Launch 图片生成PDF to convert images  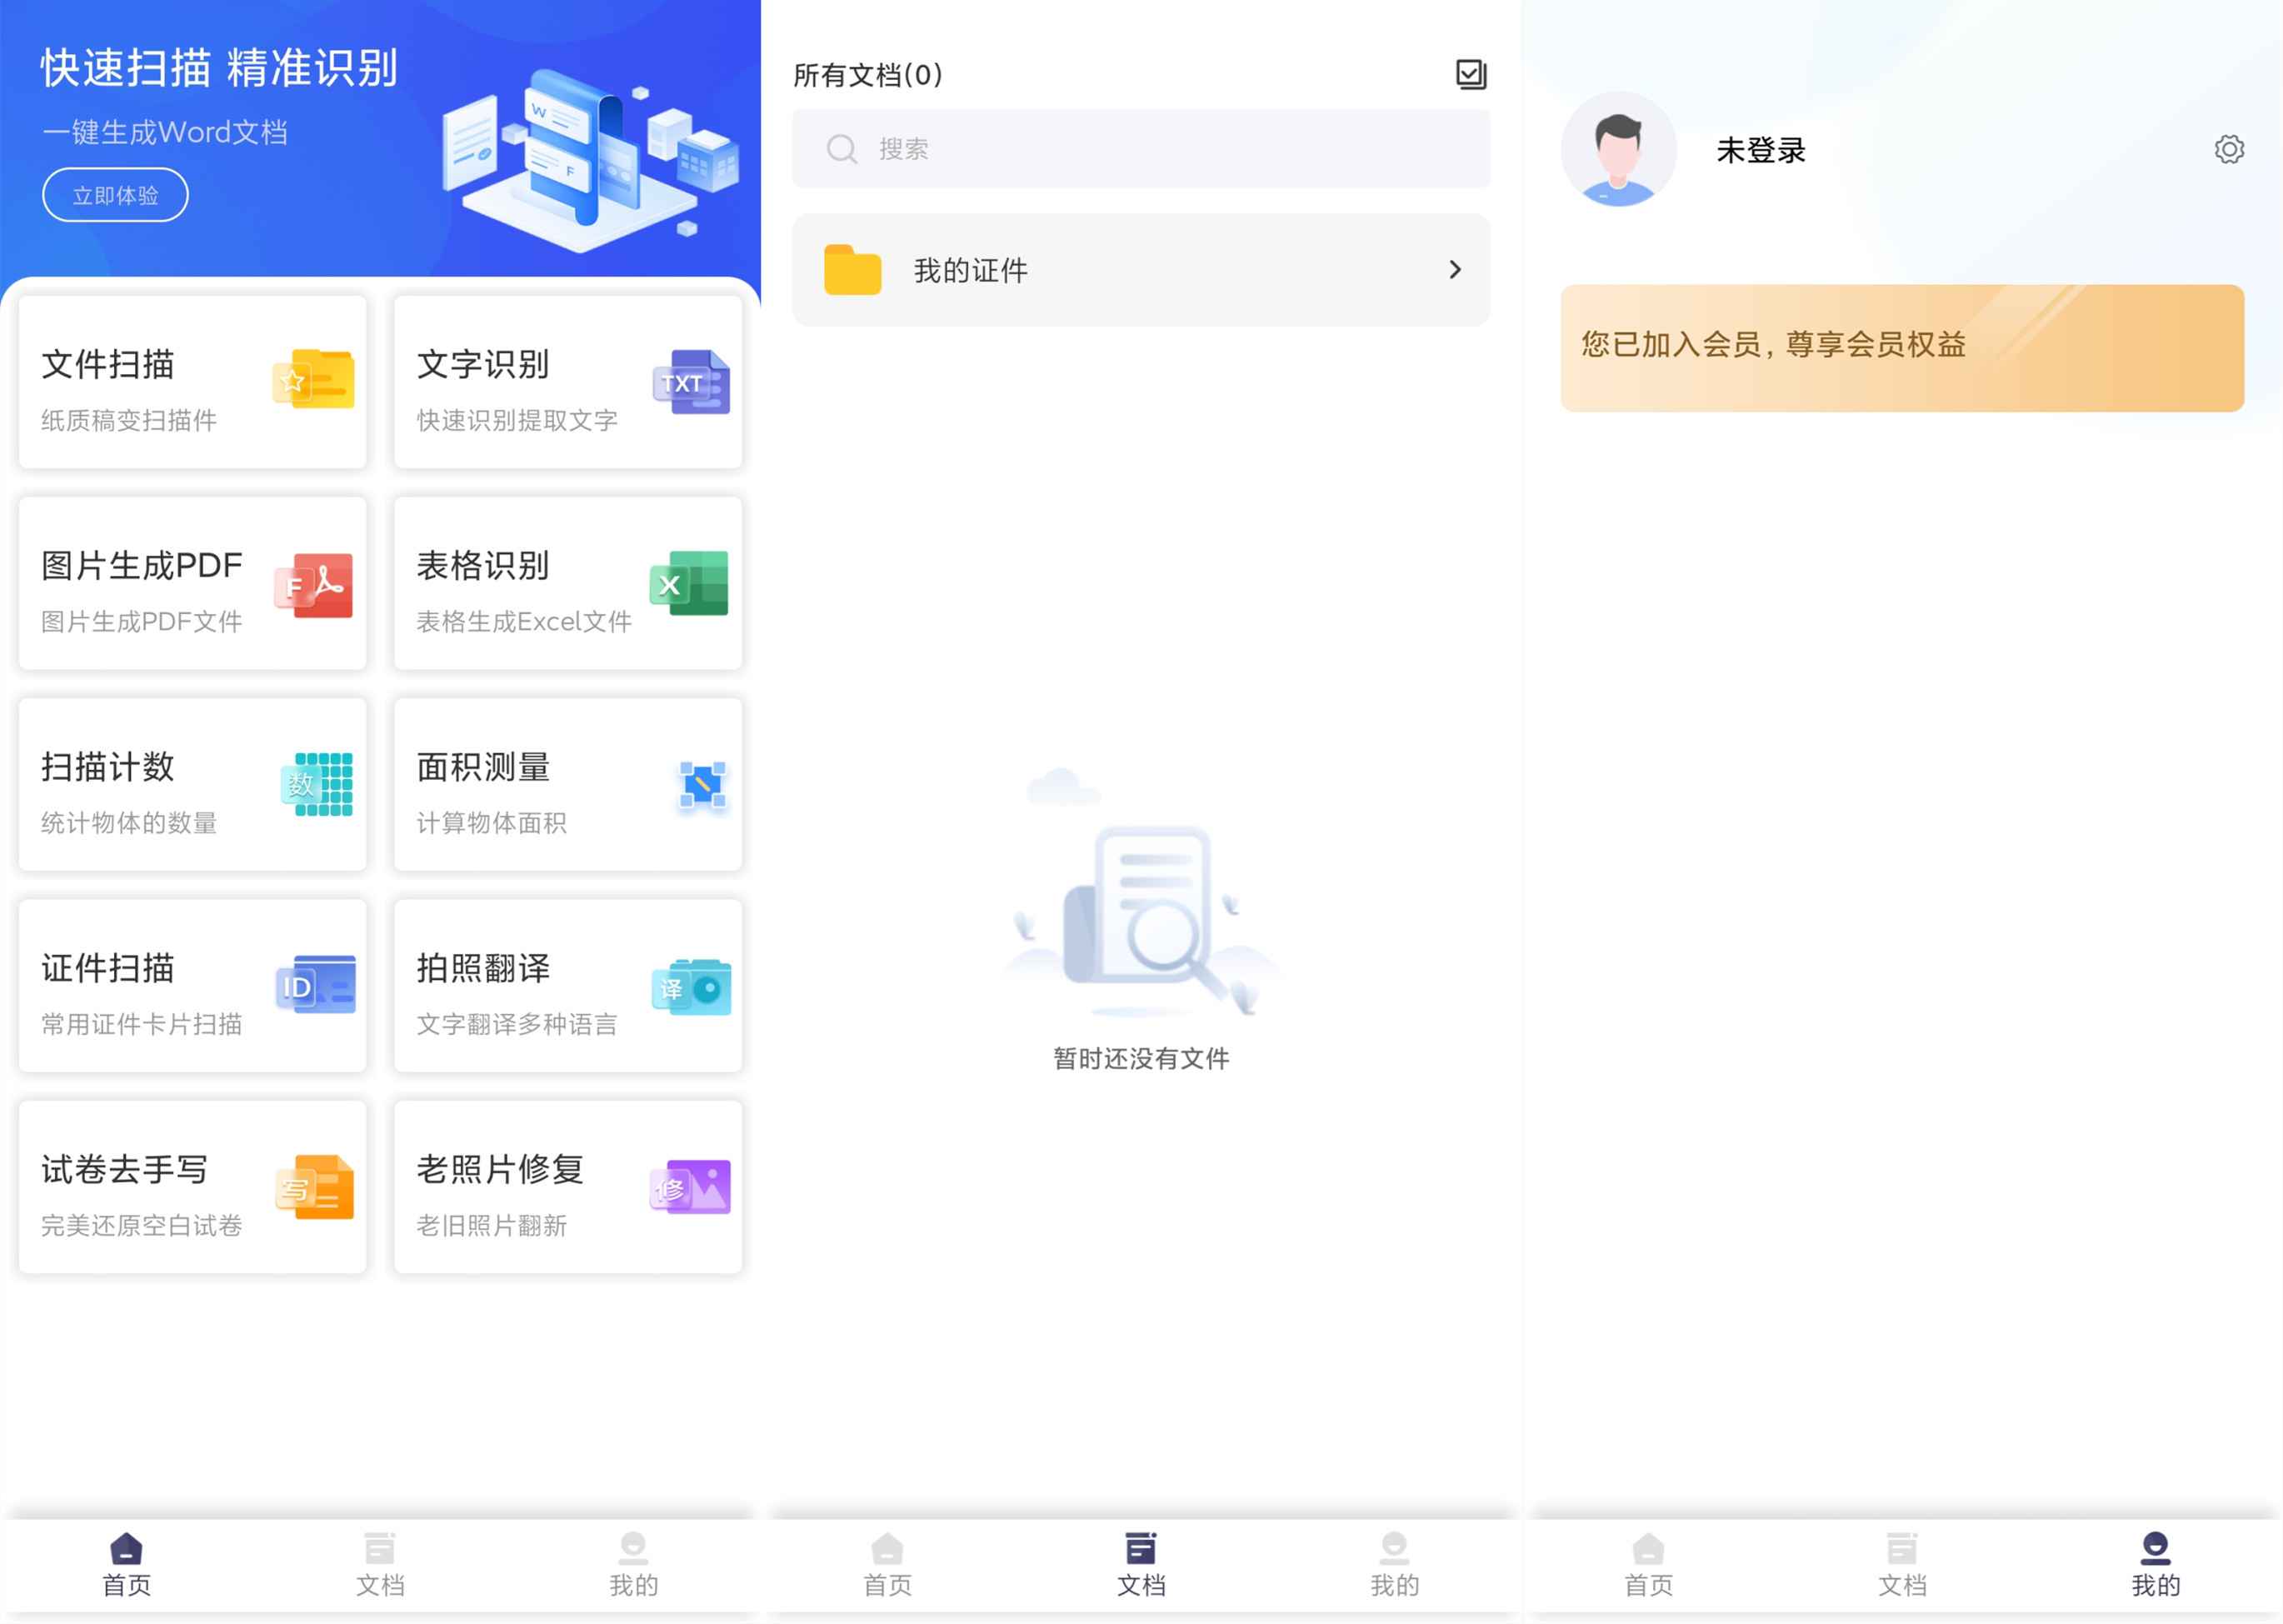[192, 585]
